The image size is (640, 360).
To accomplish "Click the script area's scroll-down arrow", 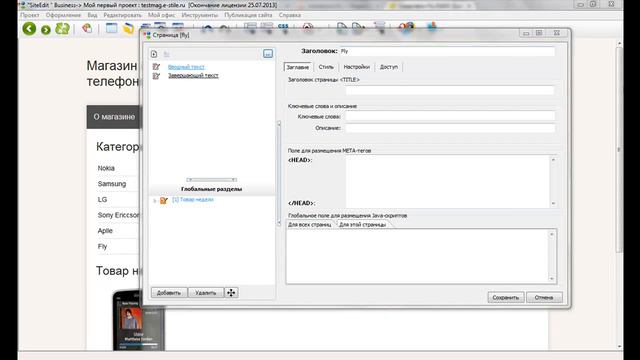I will click(x=552, y=279).
